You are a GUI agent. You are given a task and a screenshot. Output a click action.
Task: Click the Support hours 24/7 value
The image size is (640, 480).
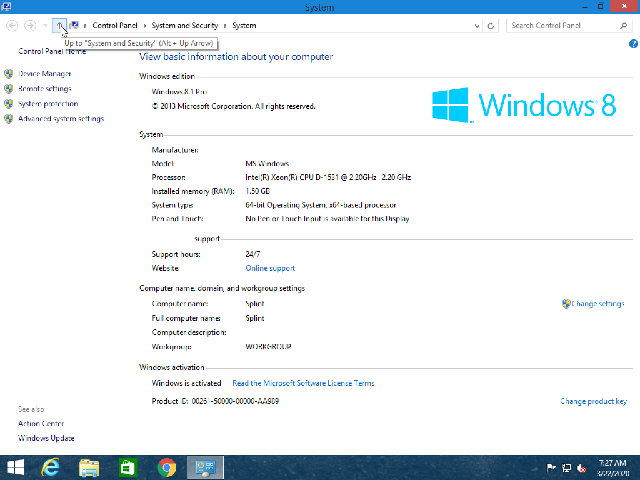(x=253, y=254)
